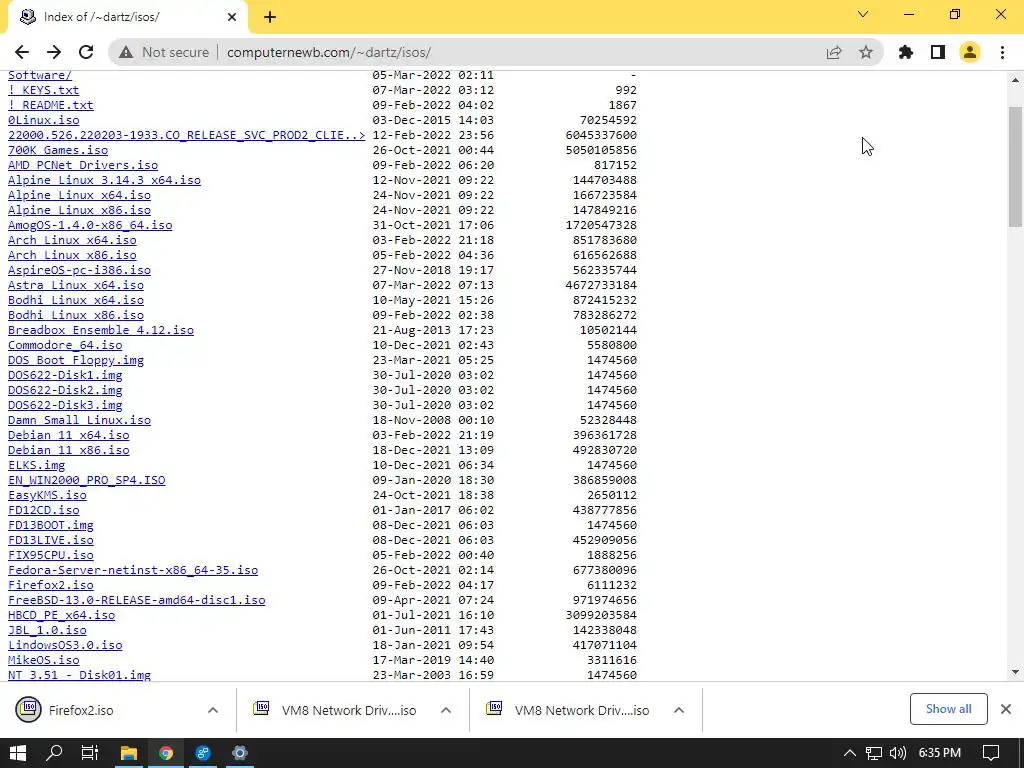Click the 22000.526.220203-1933 release link
Image resolution: width=1024 pixels, height=768 pixels.
point(186,135)
